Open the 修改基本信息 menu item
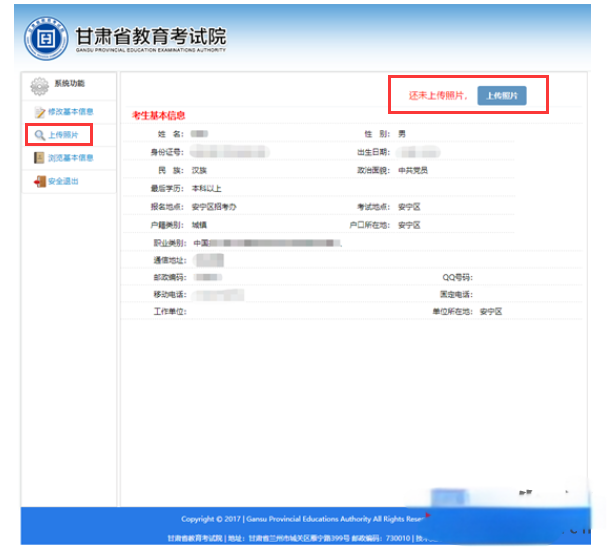Screen dimensions: 607x547 tap(71, 111)
